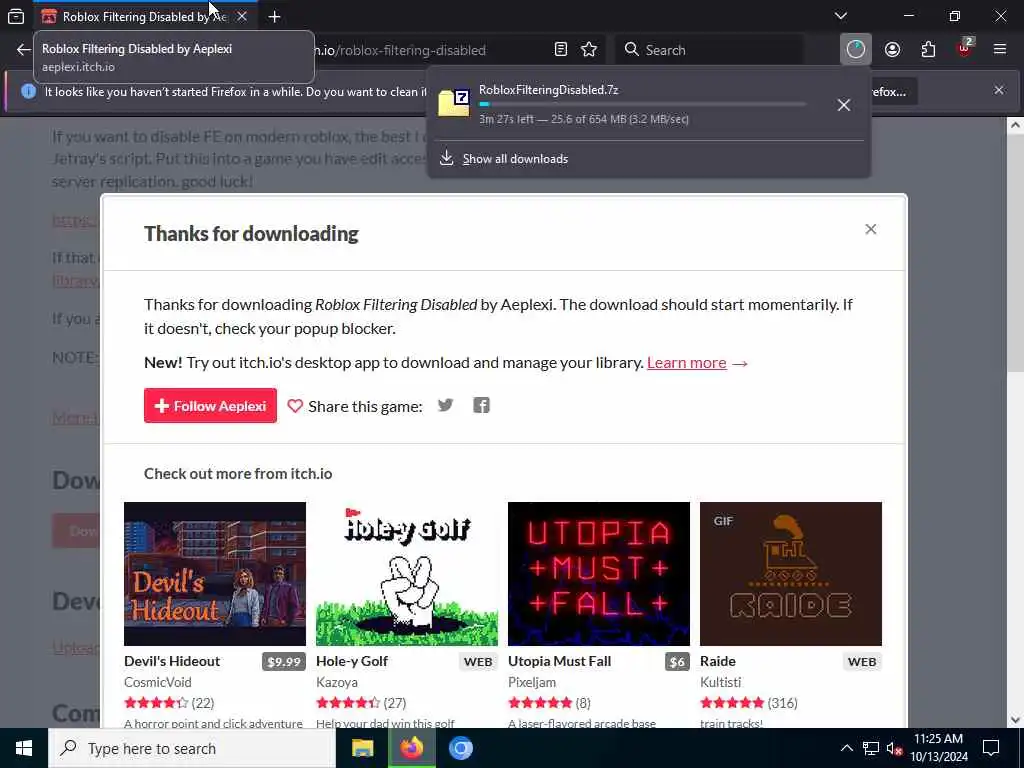Open the network status tray icon

871,748
